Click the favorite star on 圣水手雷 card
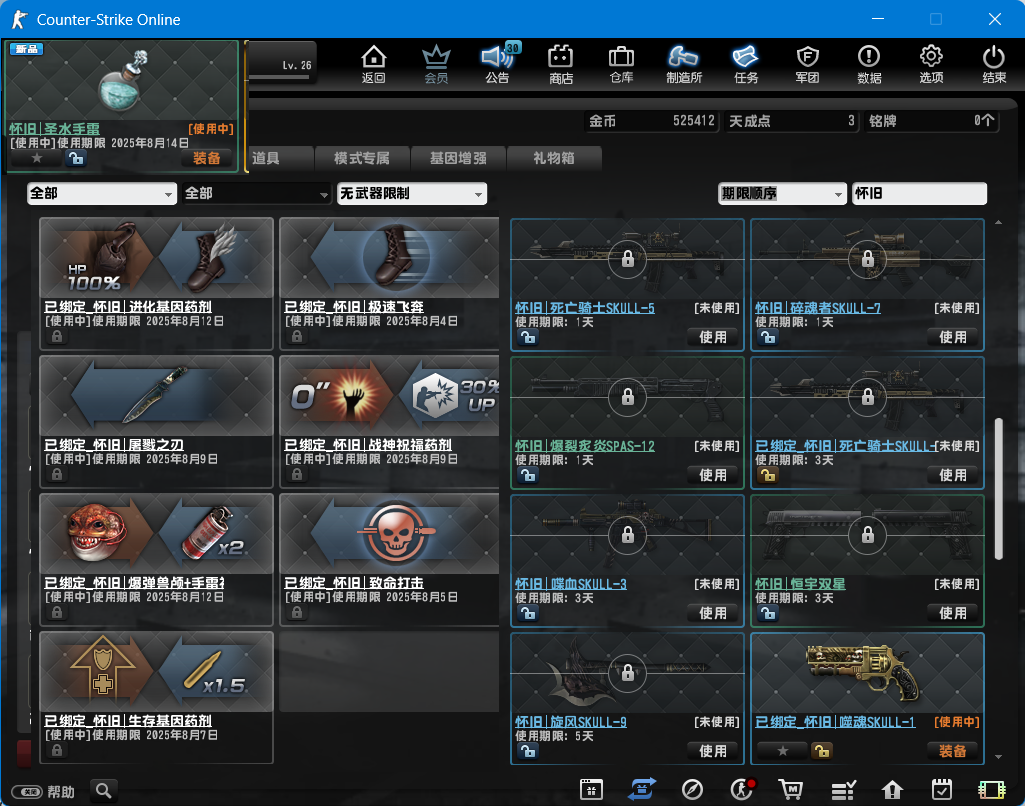The image size is (1025, 806). pos(37,158)
